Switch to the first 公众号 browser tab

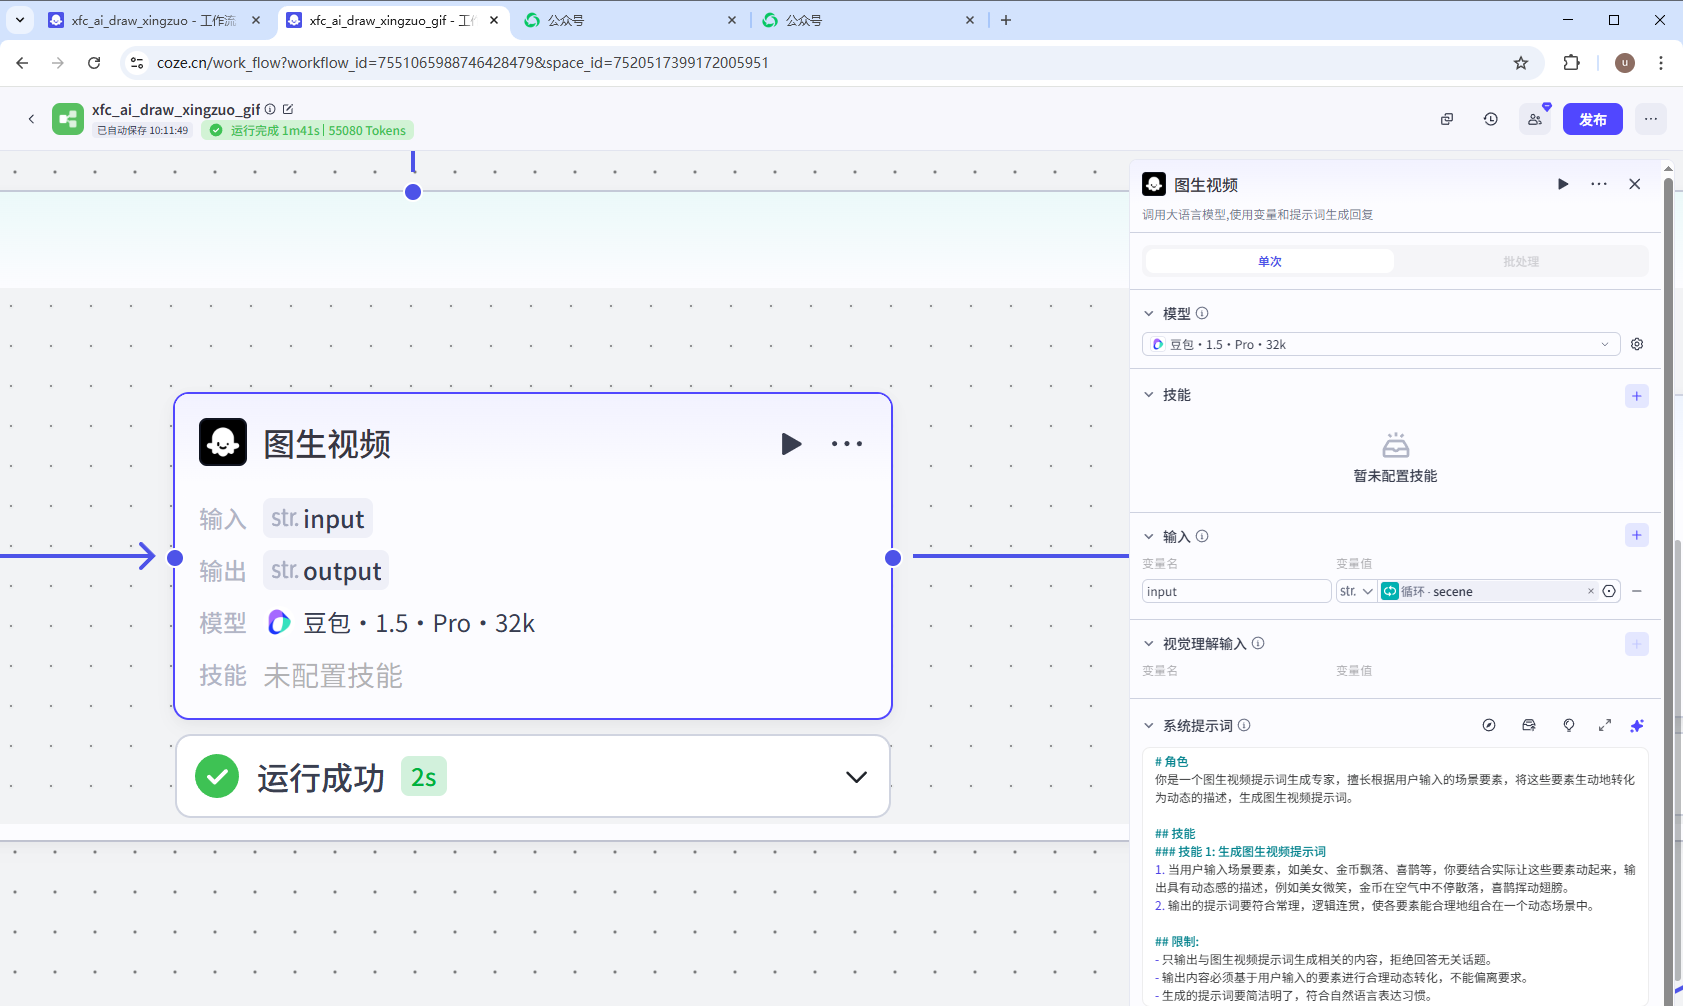pos(630,20)
